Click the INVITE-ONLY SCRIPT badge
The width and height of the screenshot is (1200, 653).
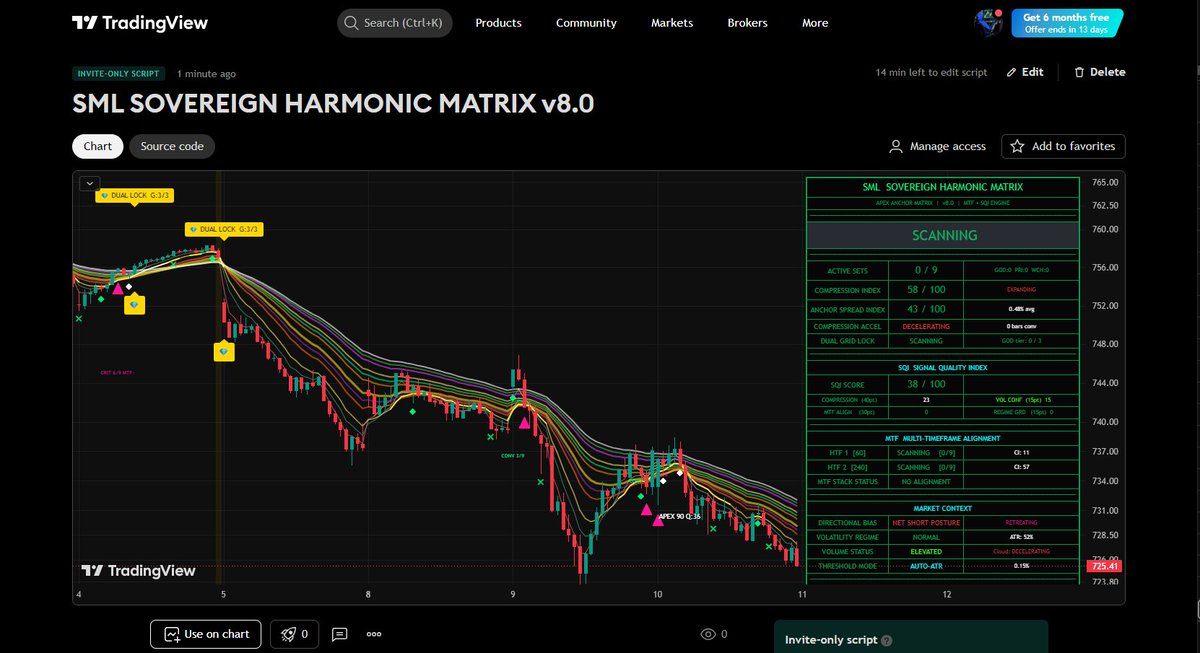pyautogui.click(x=120, y=74)
